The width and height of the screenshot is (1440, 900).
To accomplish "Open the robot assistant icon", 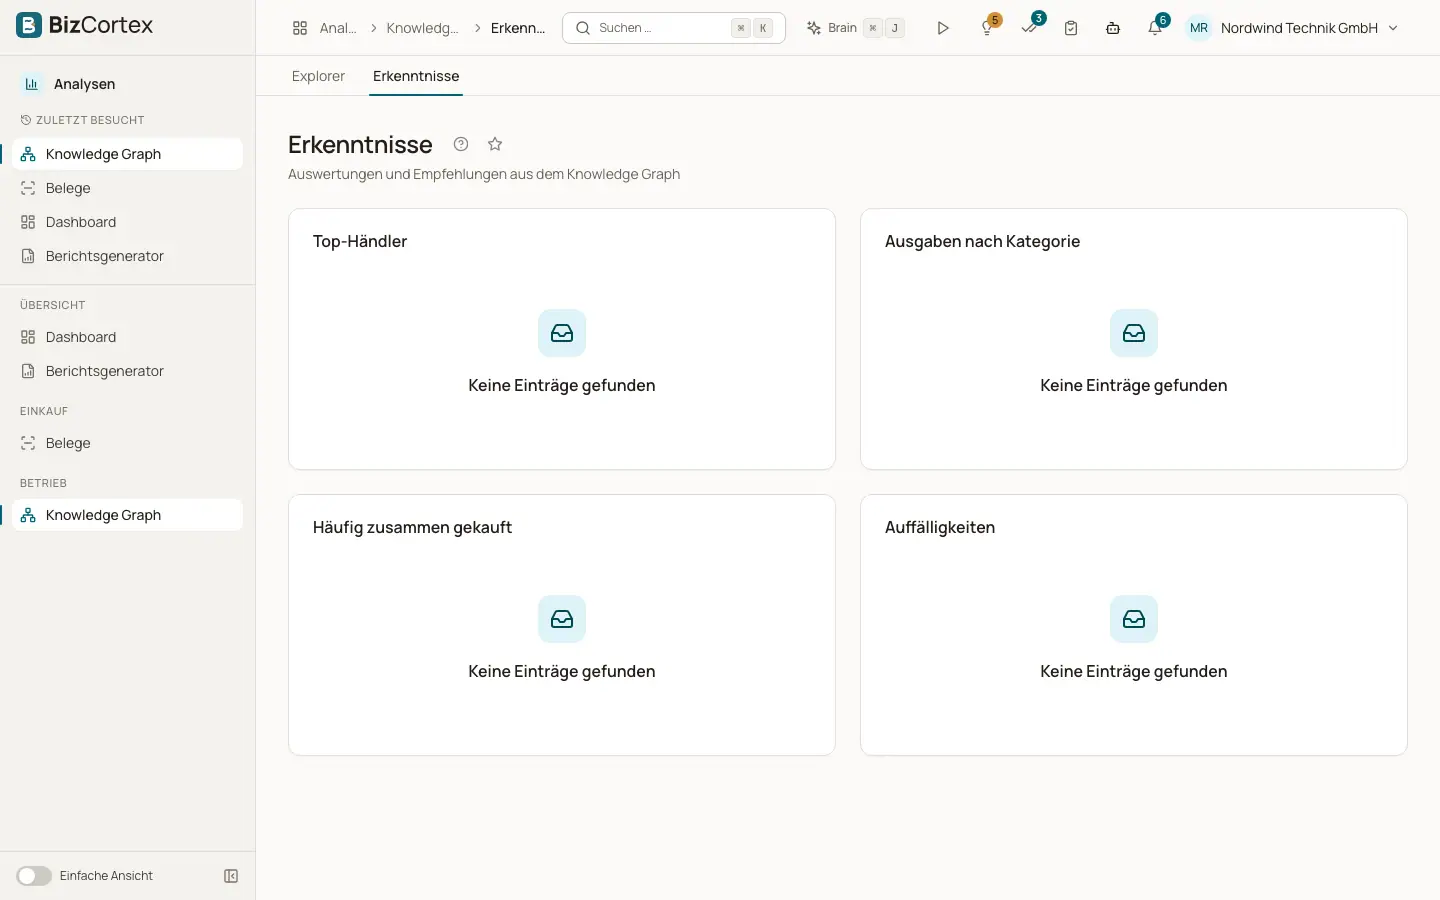I will (x=1113, y=28).
